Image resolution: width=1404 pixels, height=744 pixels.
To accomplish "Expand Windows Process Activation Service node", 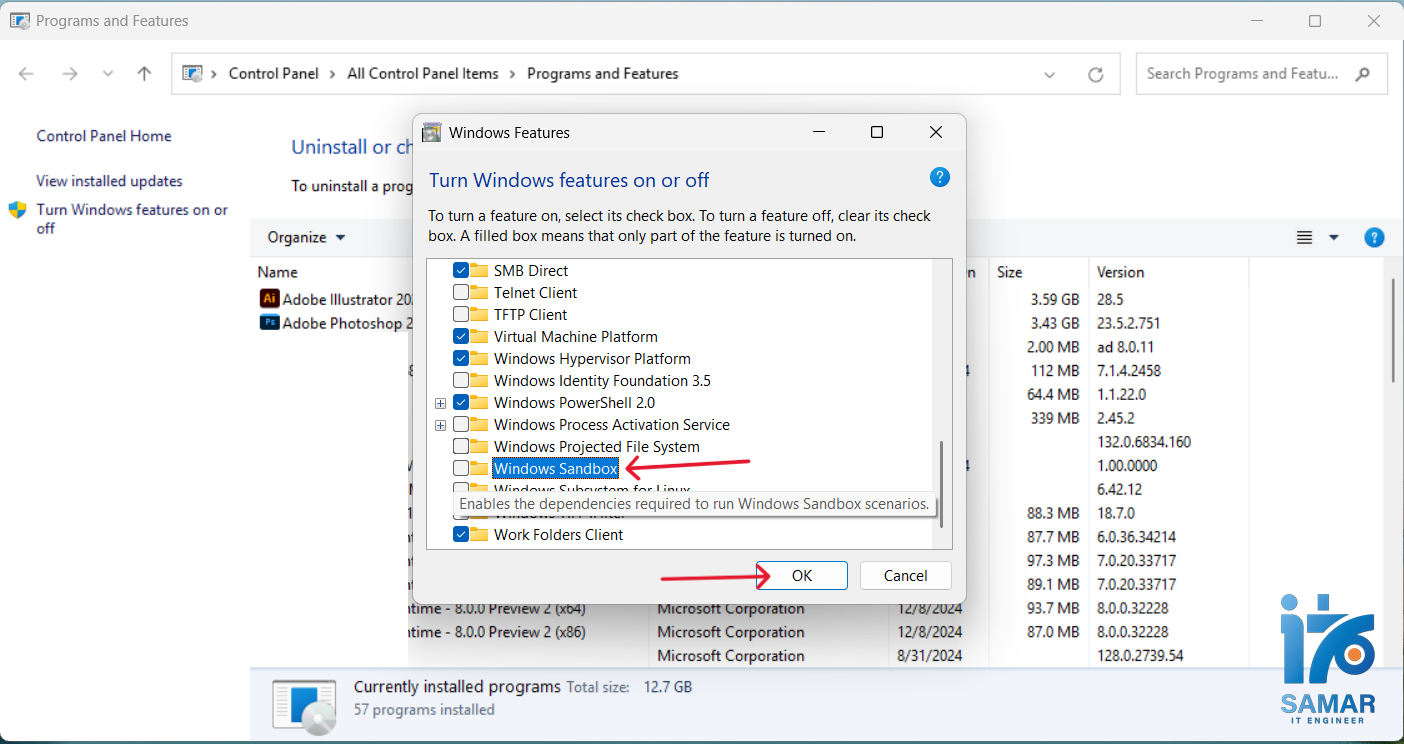I will click(440, 425).
